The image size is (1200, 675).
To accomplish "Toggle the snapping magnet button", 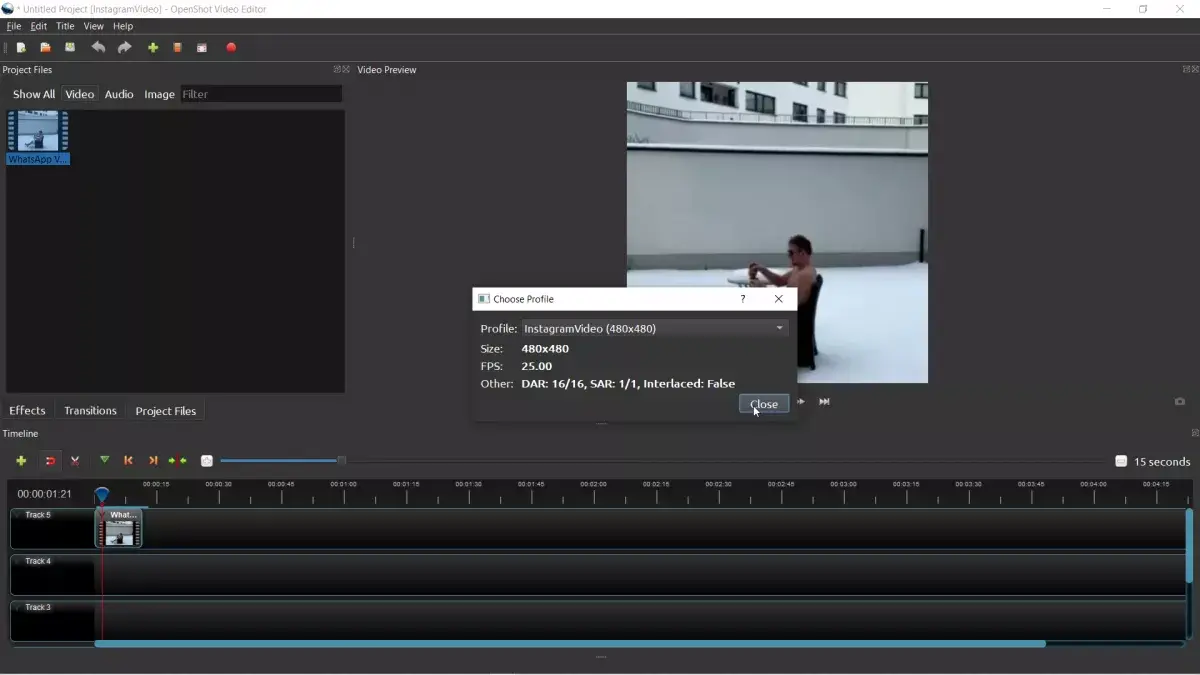I will click(x=50, y=461).
